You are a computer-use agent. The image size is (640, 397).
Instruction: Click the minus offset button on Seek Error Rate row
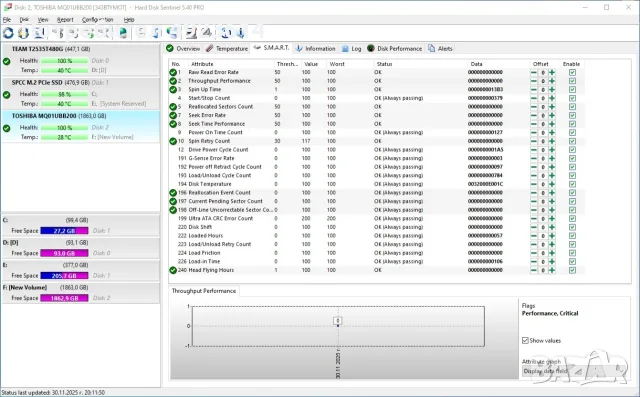pyautogui.click(x=534, y=115)
